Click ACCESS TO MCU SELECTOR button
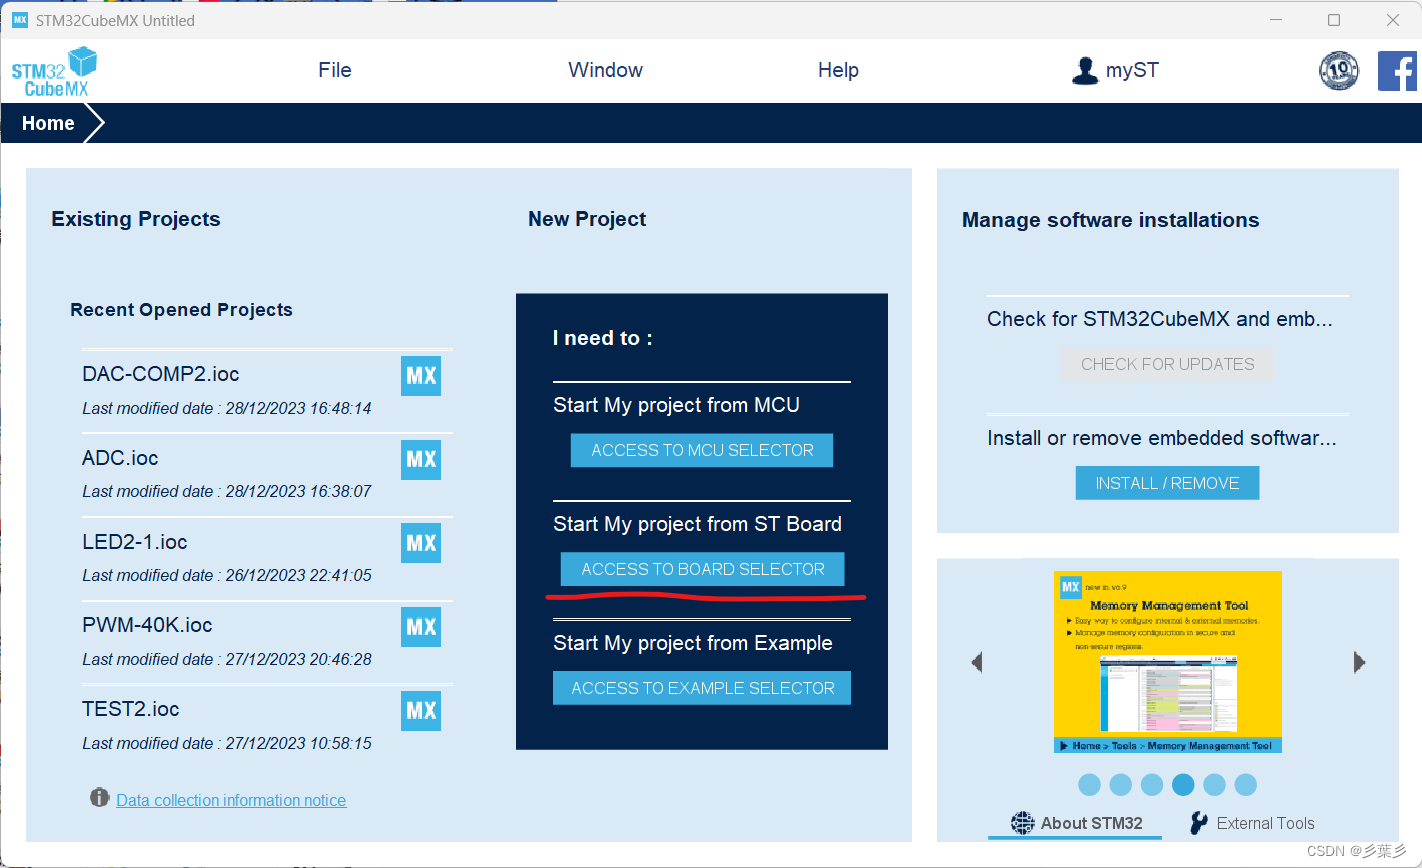Screen dimensions: 1422x868 tap(702, 450)
